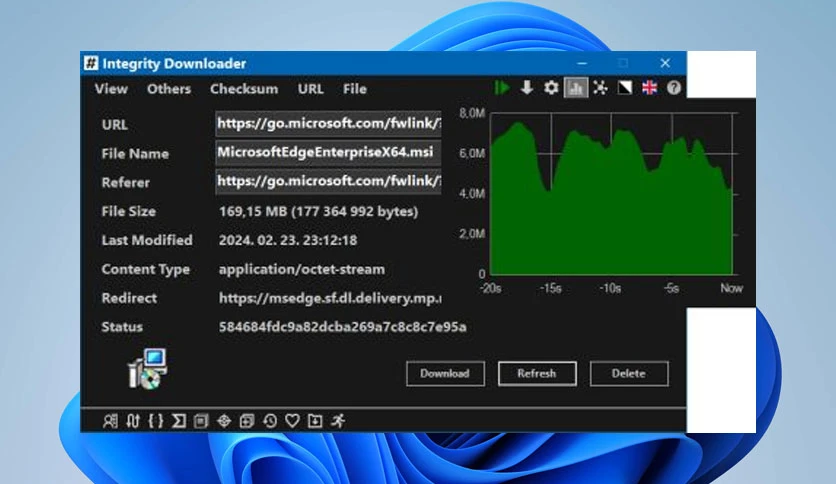The height and width of the screenshot is (484, 836).
Task: Click the Download button
Action: (x=445, y=374)
